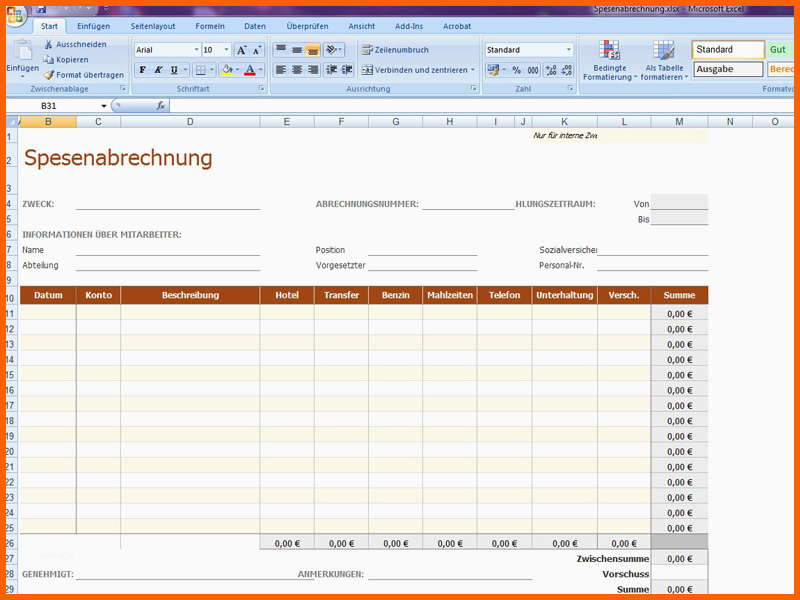Open the Überprüfen tab
Screen dimensions: 800x600
pyautogui.click(x=307, y=26)
